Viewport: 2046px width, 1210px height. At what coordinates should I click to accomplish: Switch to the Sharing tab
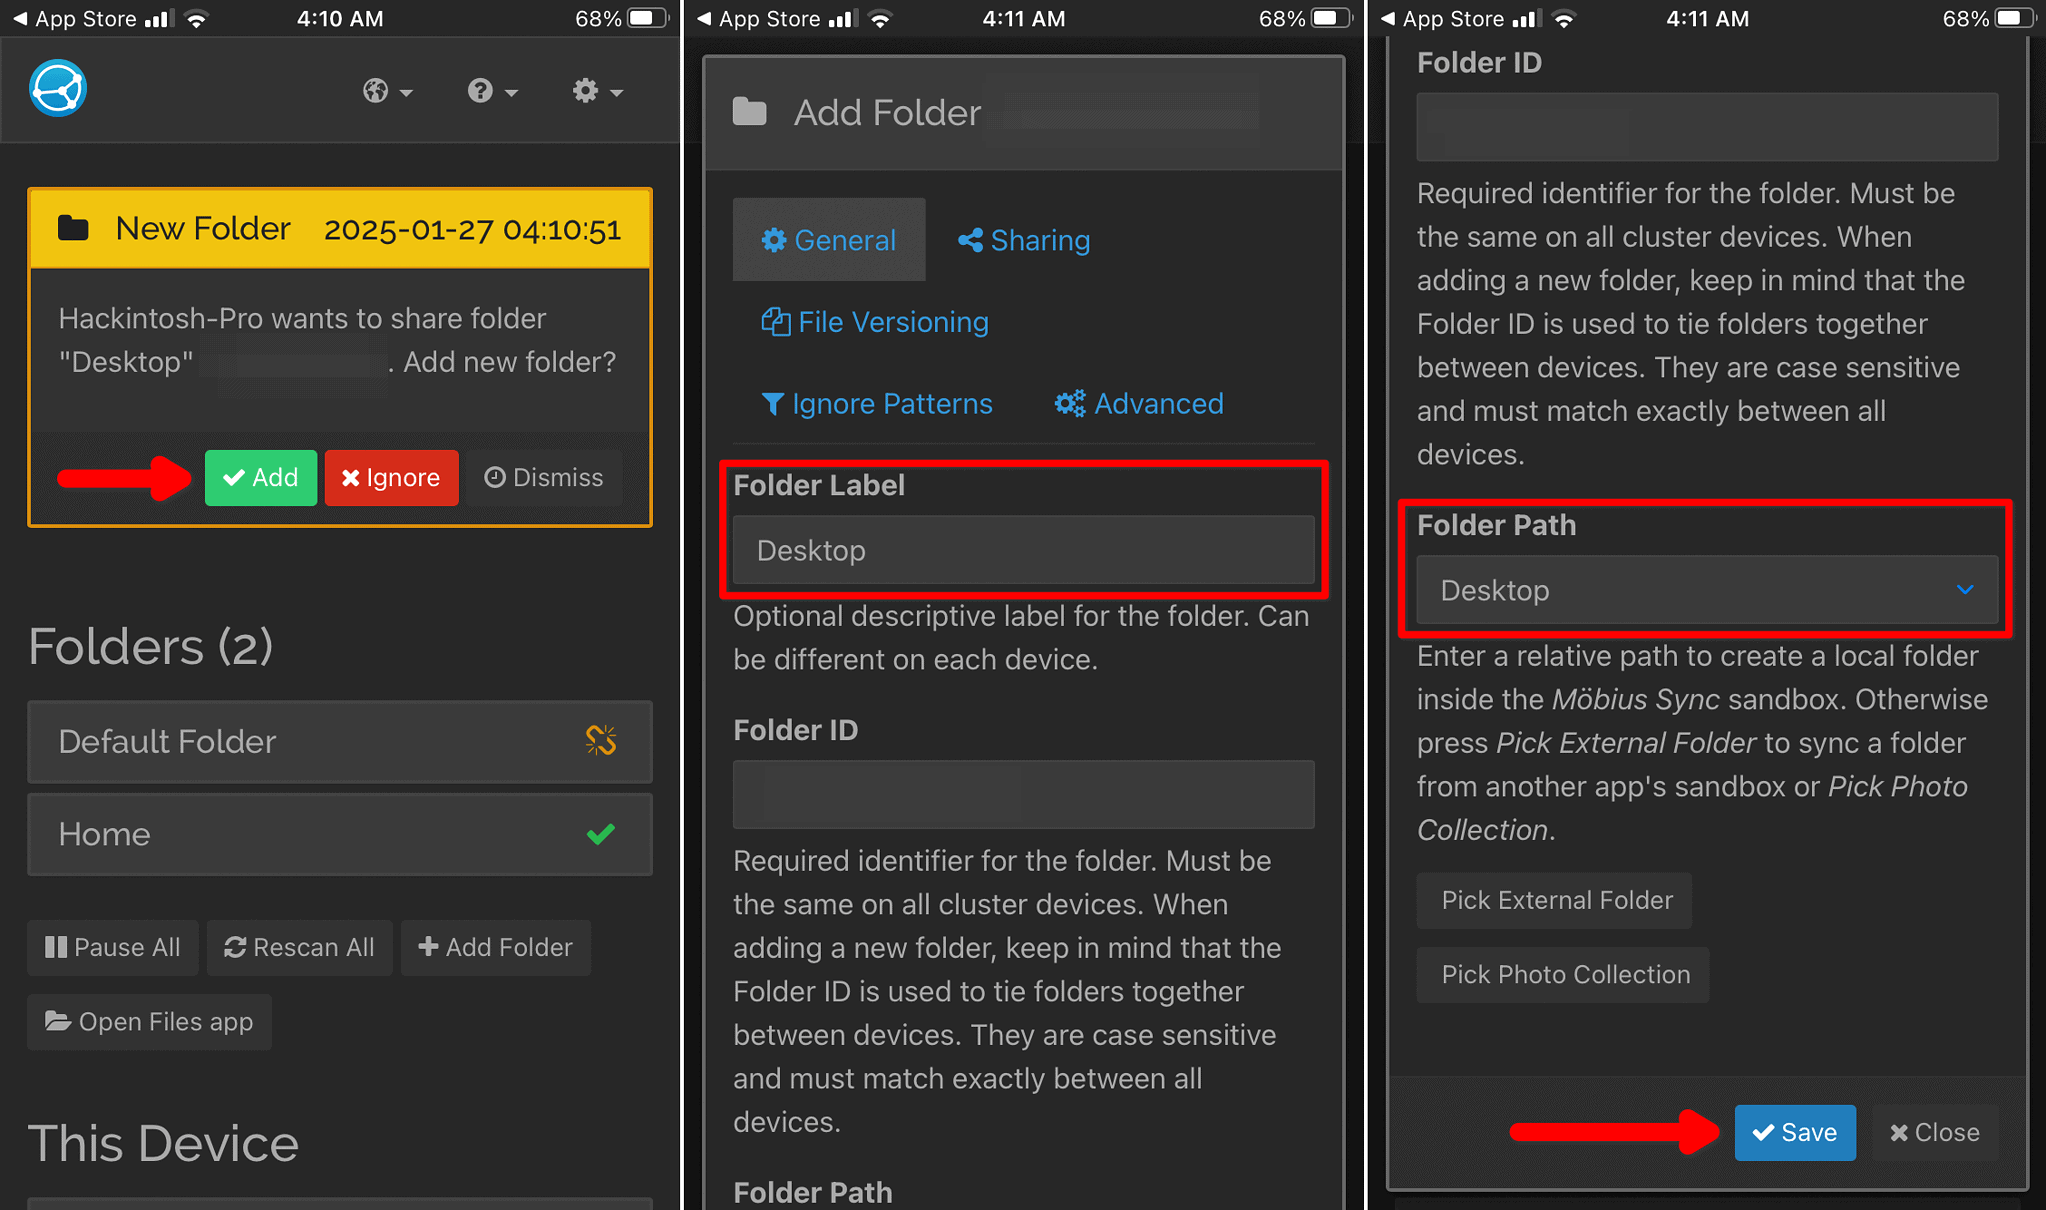click(1024, 240)
